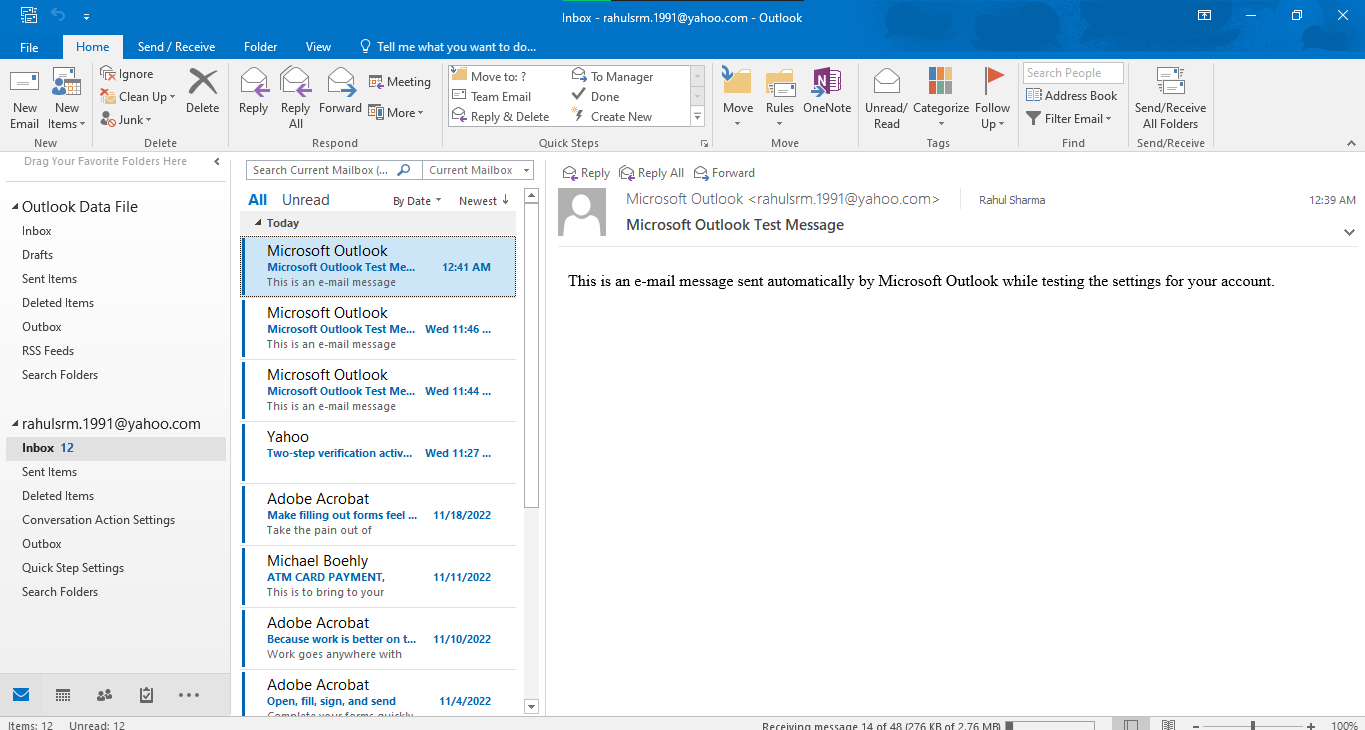The image size is (1365, 730).
Task: Open the Junk dropdown
Action: [125, 120]
